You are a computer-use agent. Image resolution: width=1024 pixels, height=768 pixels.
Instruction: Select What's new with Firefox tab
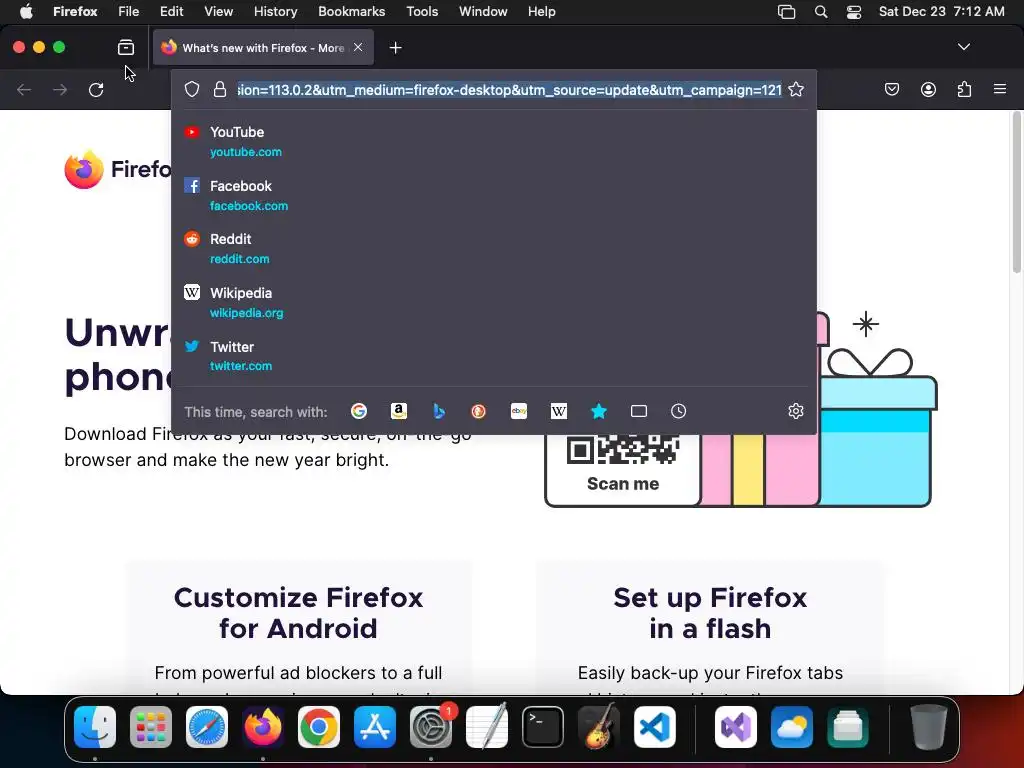pyautogui.click(x=263, y=48)
